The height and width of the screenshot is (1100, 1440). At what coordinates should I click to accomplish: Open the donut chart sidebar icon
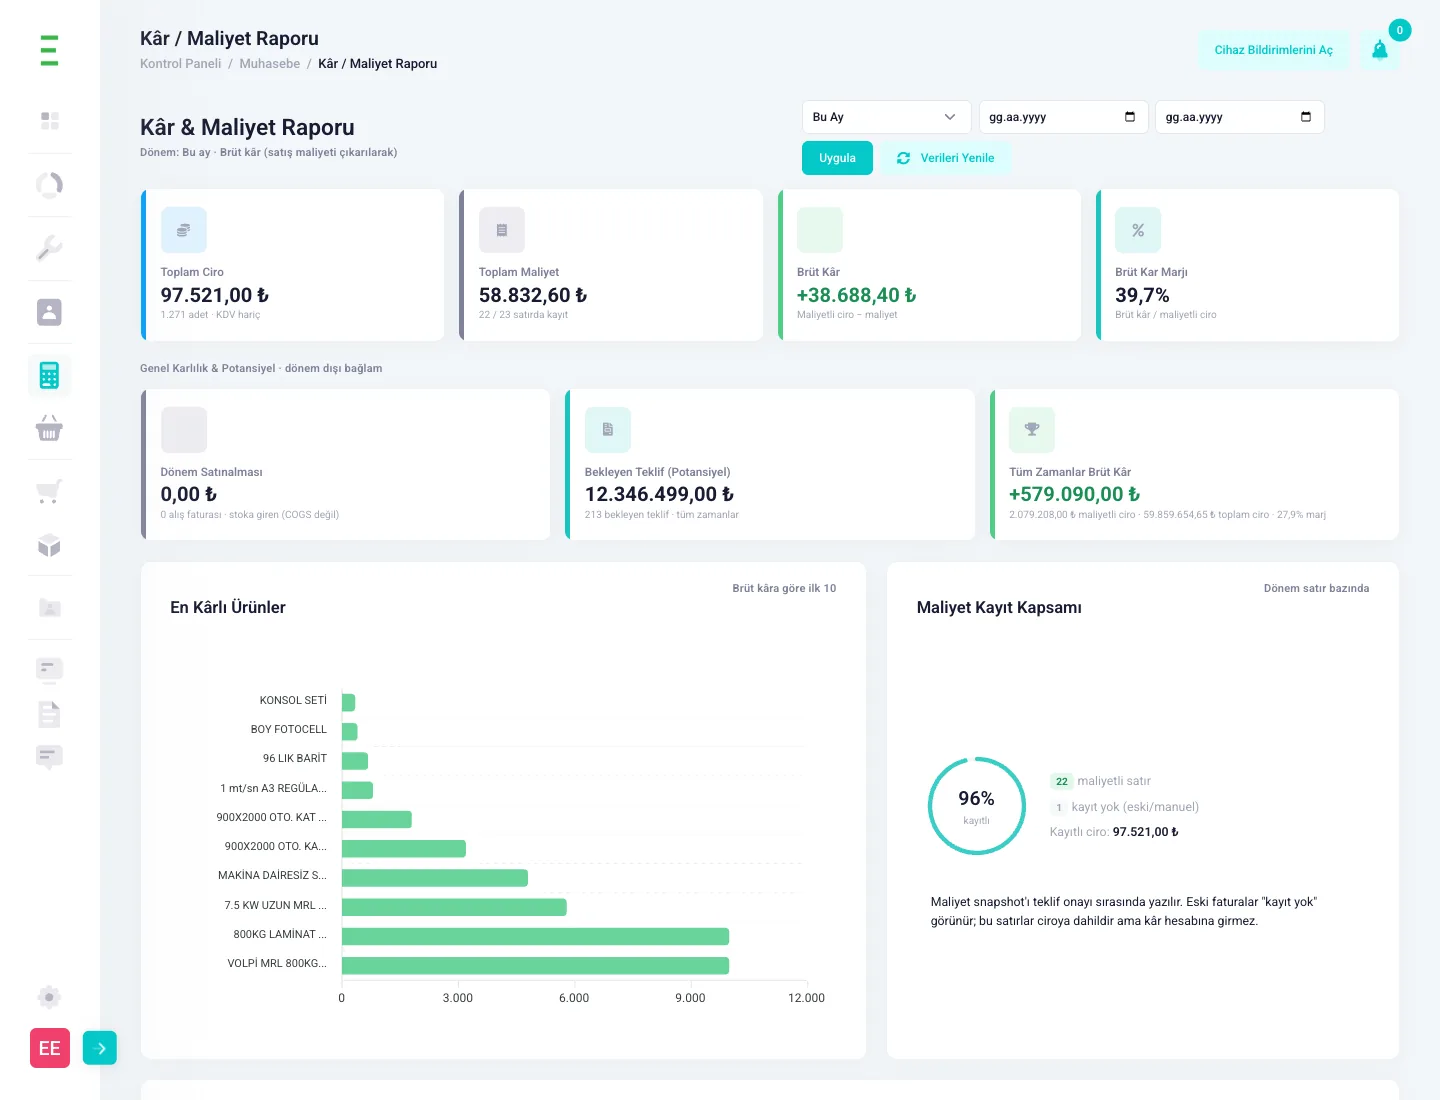coord(49,185)
